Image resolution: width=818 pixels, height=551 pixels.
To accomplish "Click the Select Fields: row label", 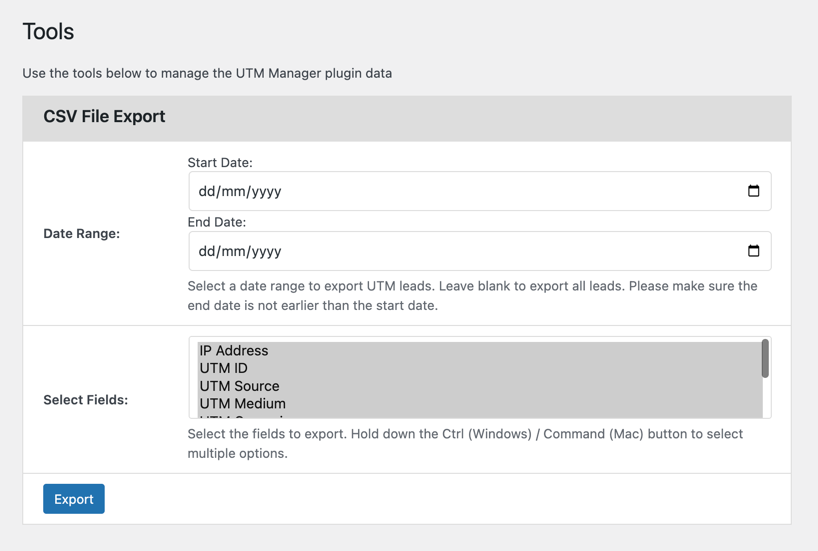I will pos(85,400).
